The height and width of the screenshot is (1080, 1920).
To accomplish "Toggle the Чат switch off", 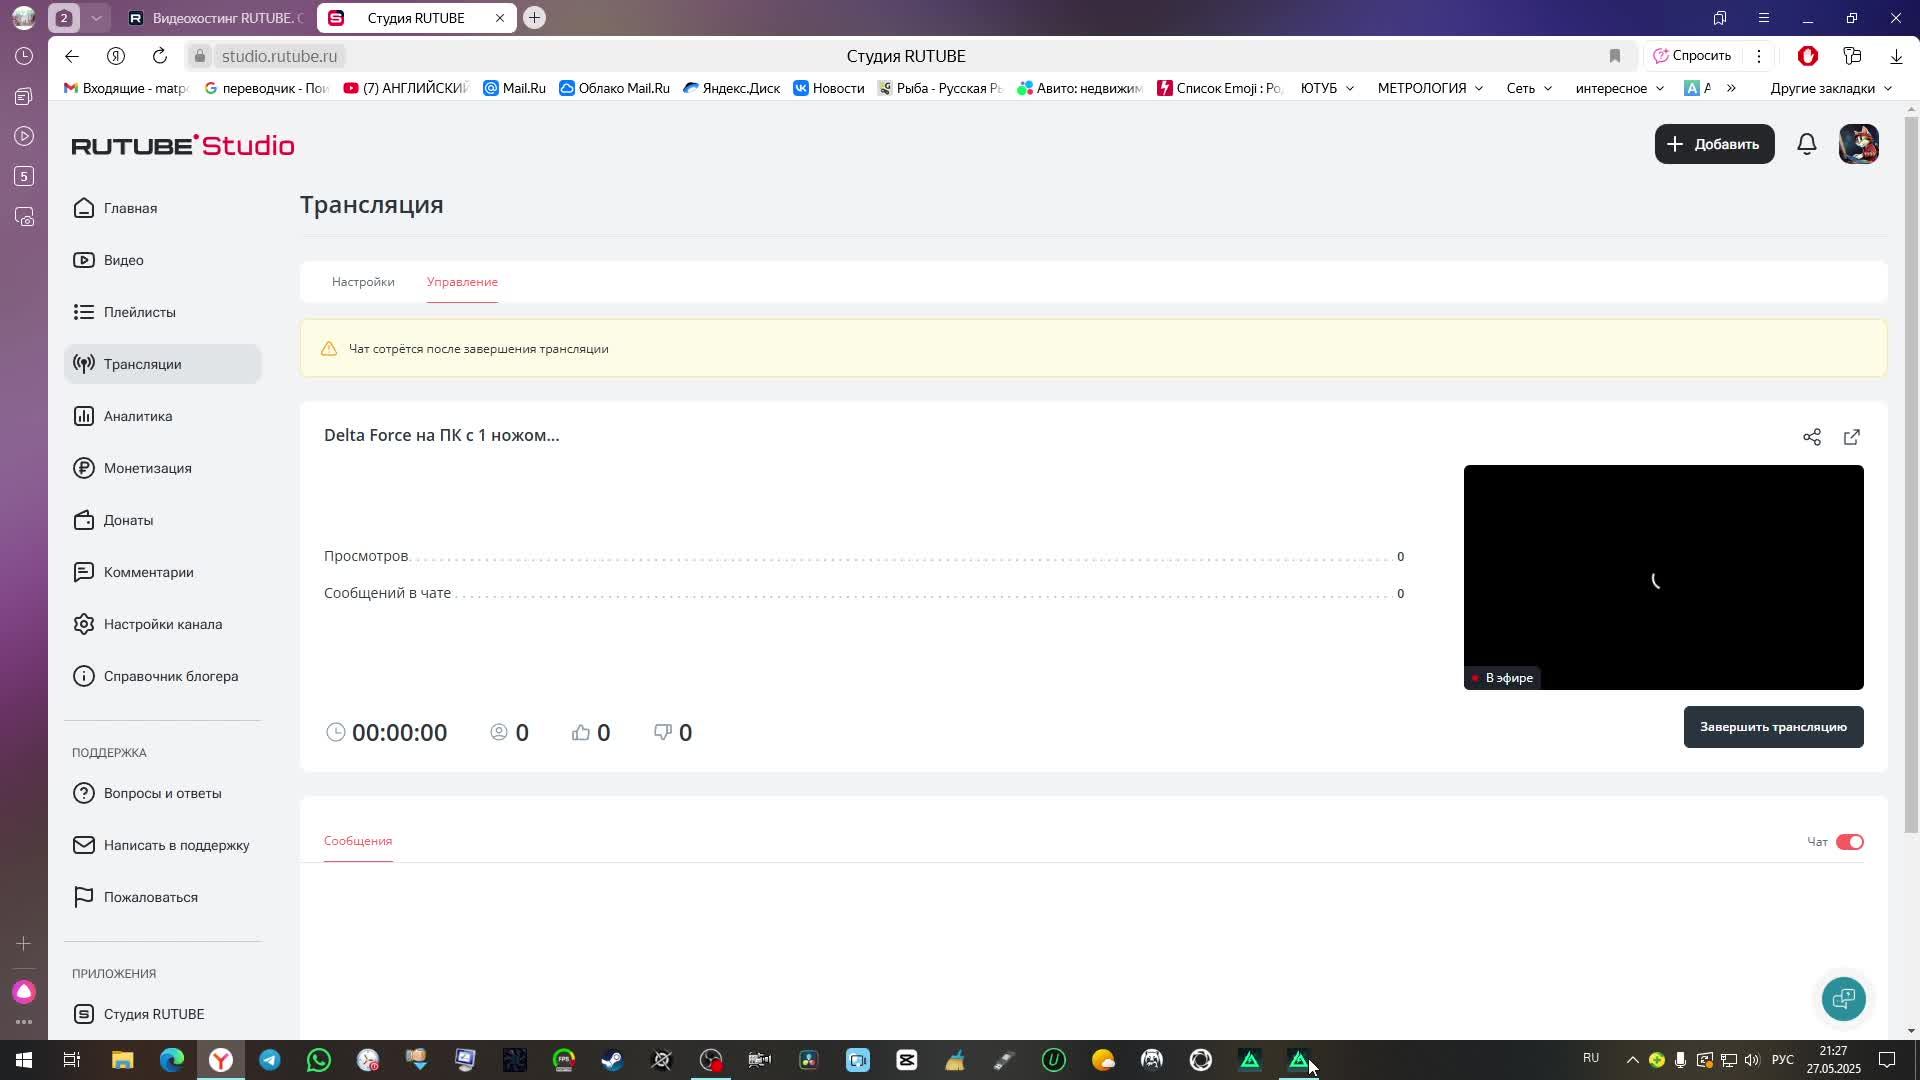I will (1849, 842).
